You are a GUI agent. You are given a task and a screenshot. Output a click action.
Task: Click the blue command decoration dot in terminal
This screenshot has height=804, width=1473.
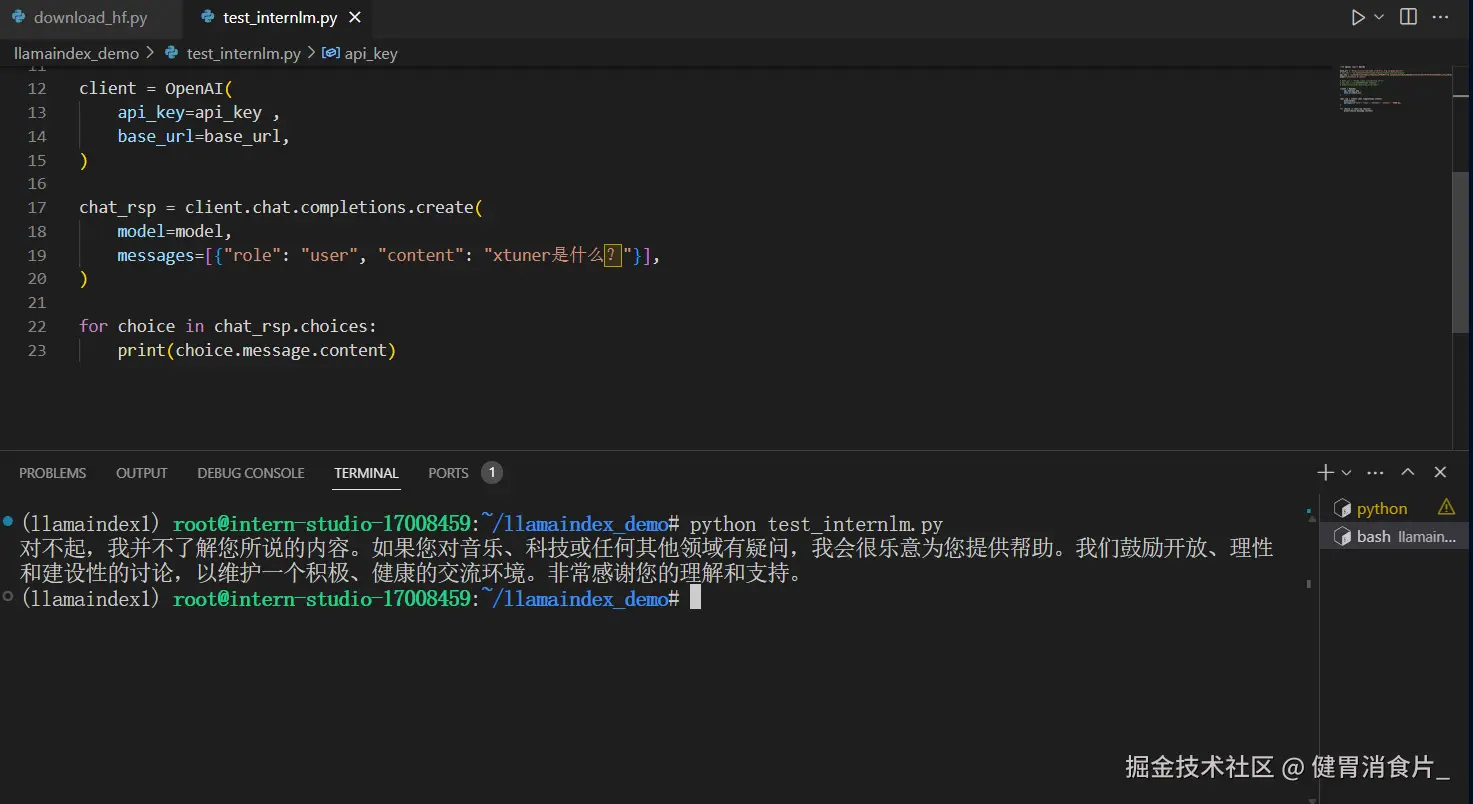pyautogui.click(x=8, y=521)
